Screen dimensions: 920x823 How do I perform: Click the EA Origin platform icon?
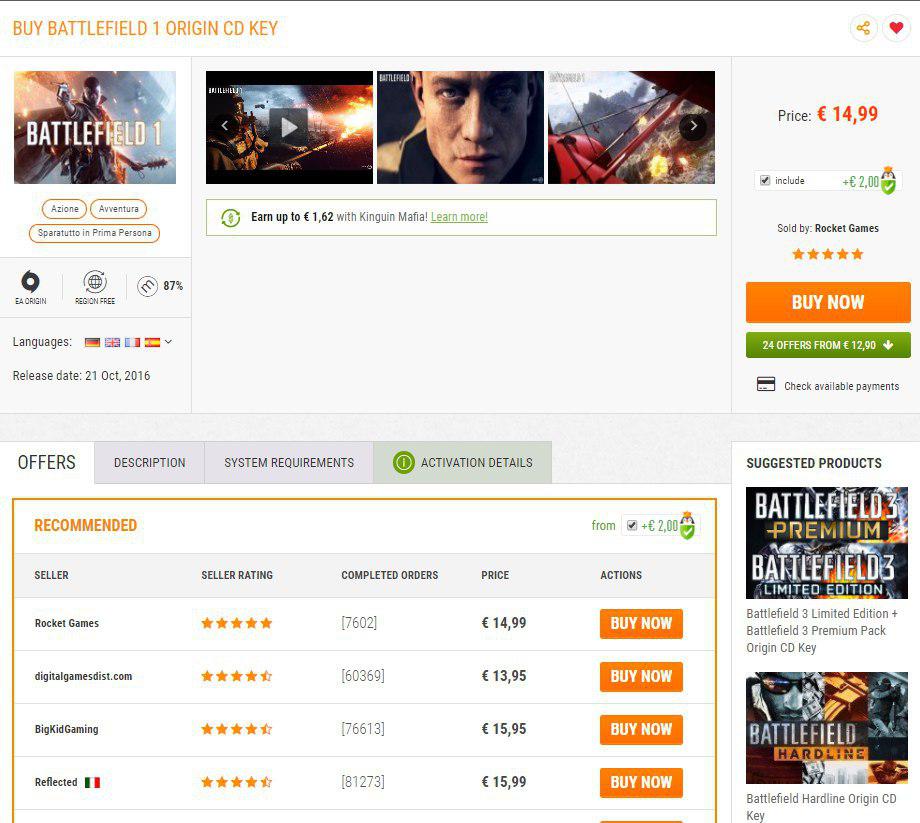(x=31, y=282)
